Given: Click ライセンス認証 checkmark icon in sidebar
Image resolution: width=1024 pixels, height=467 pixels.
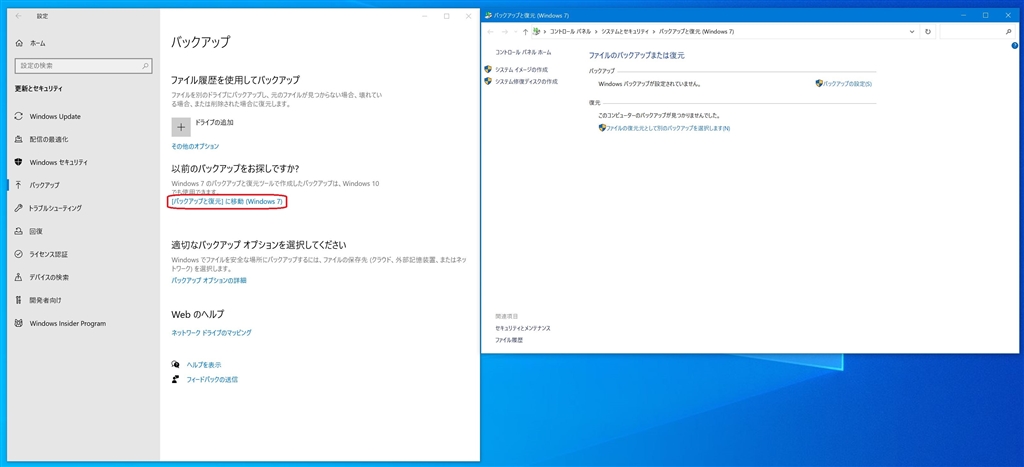Looking at the screenshot, I should tap(19, 254).
